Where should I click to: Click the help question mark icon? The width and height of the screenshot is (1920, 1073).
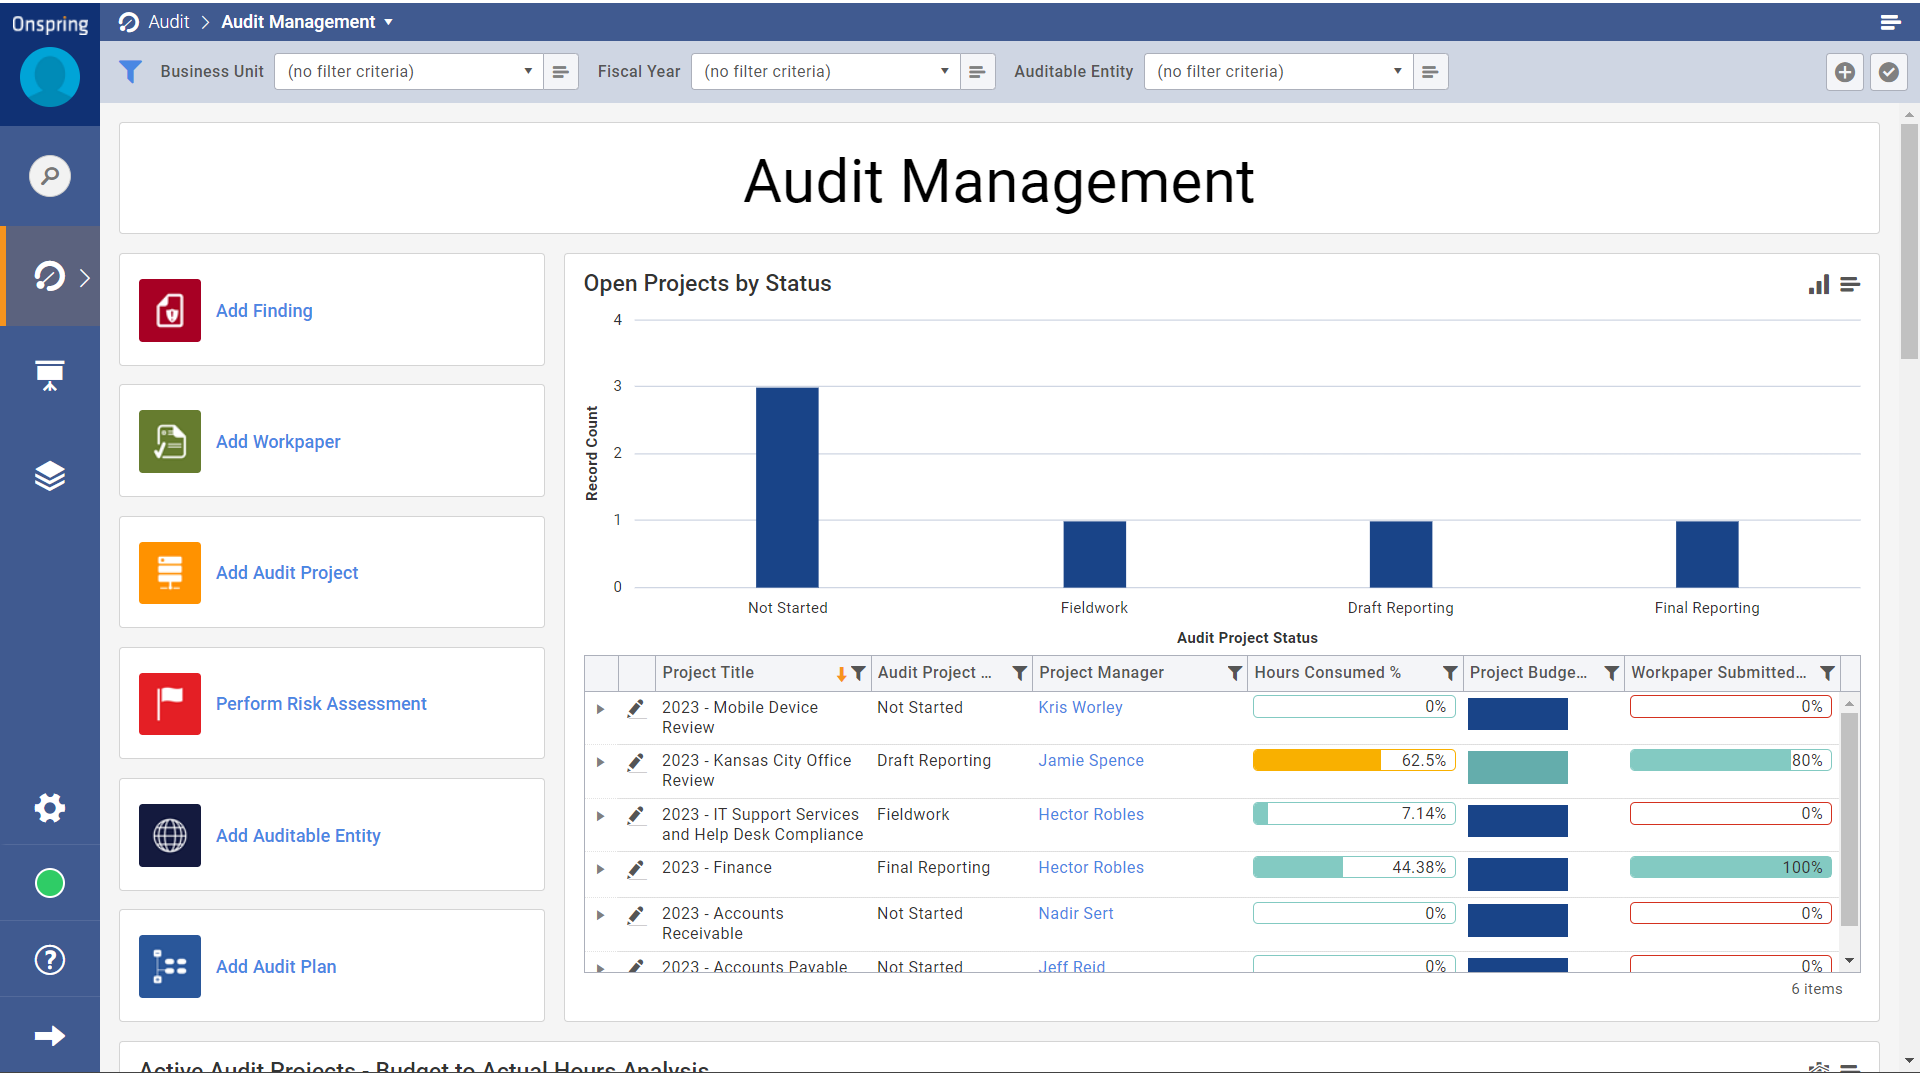pyautogui.click(x=50, y=960)
